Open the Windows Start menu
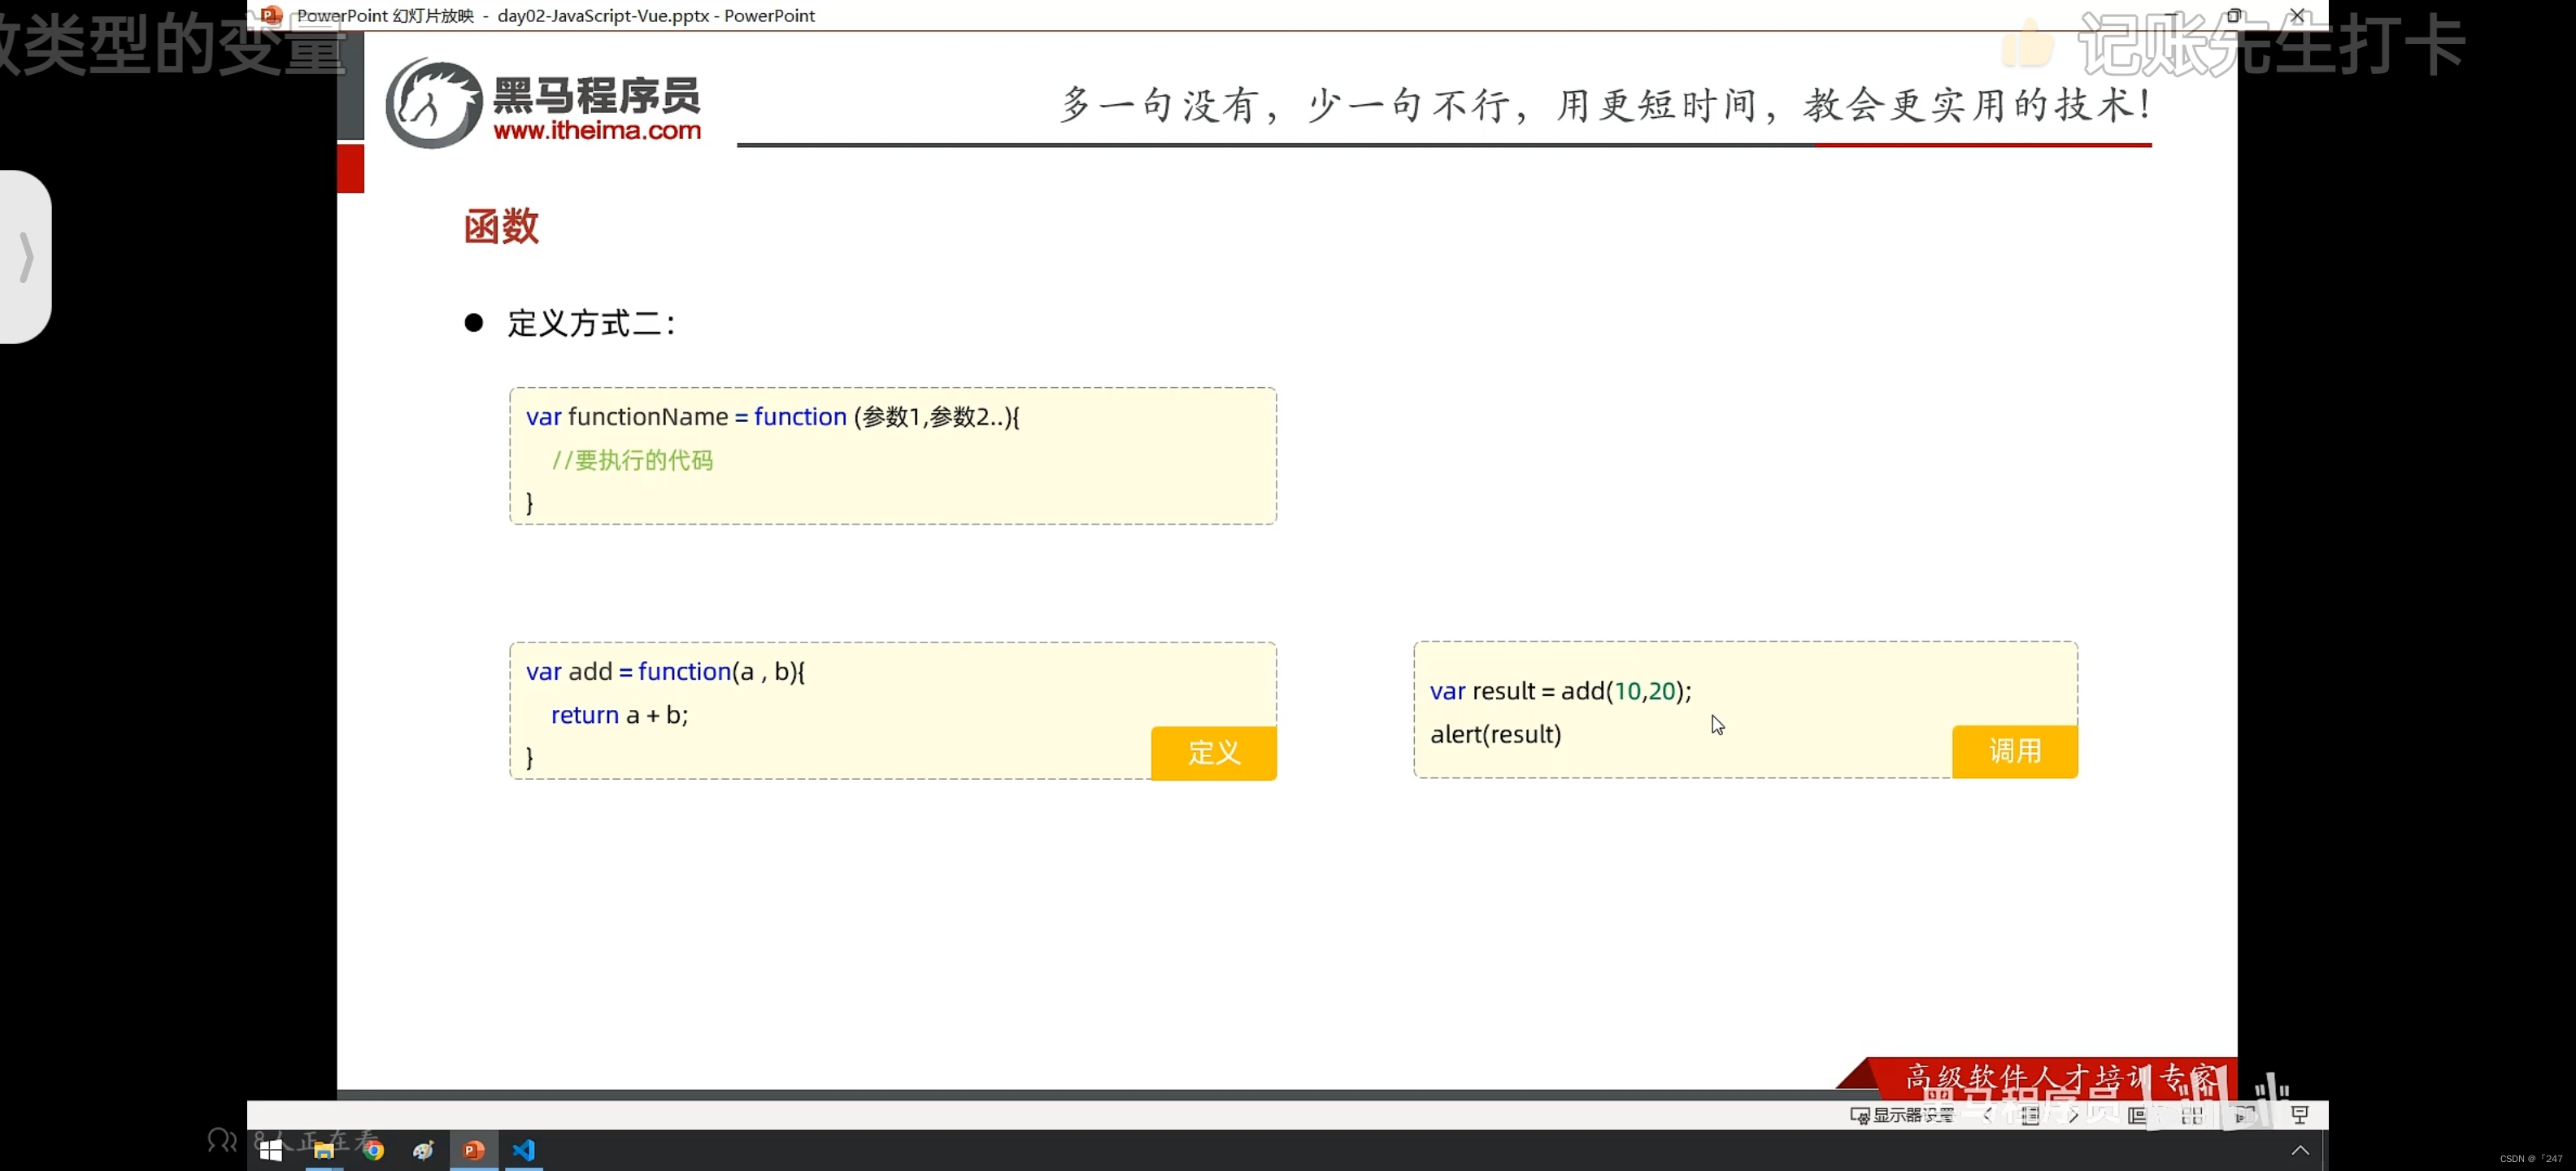 tap(271, 1150)
